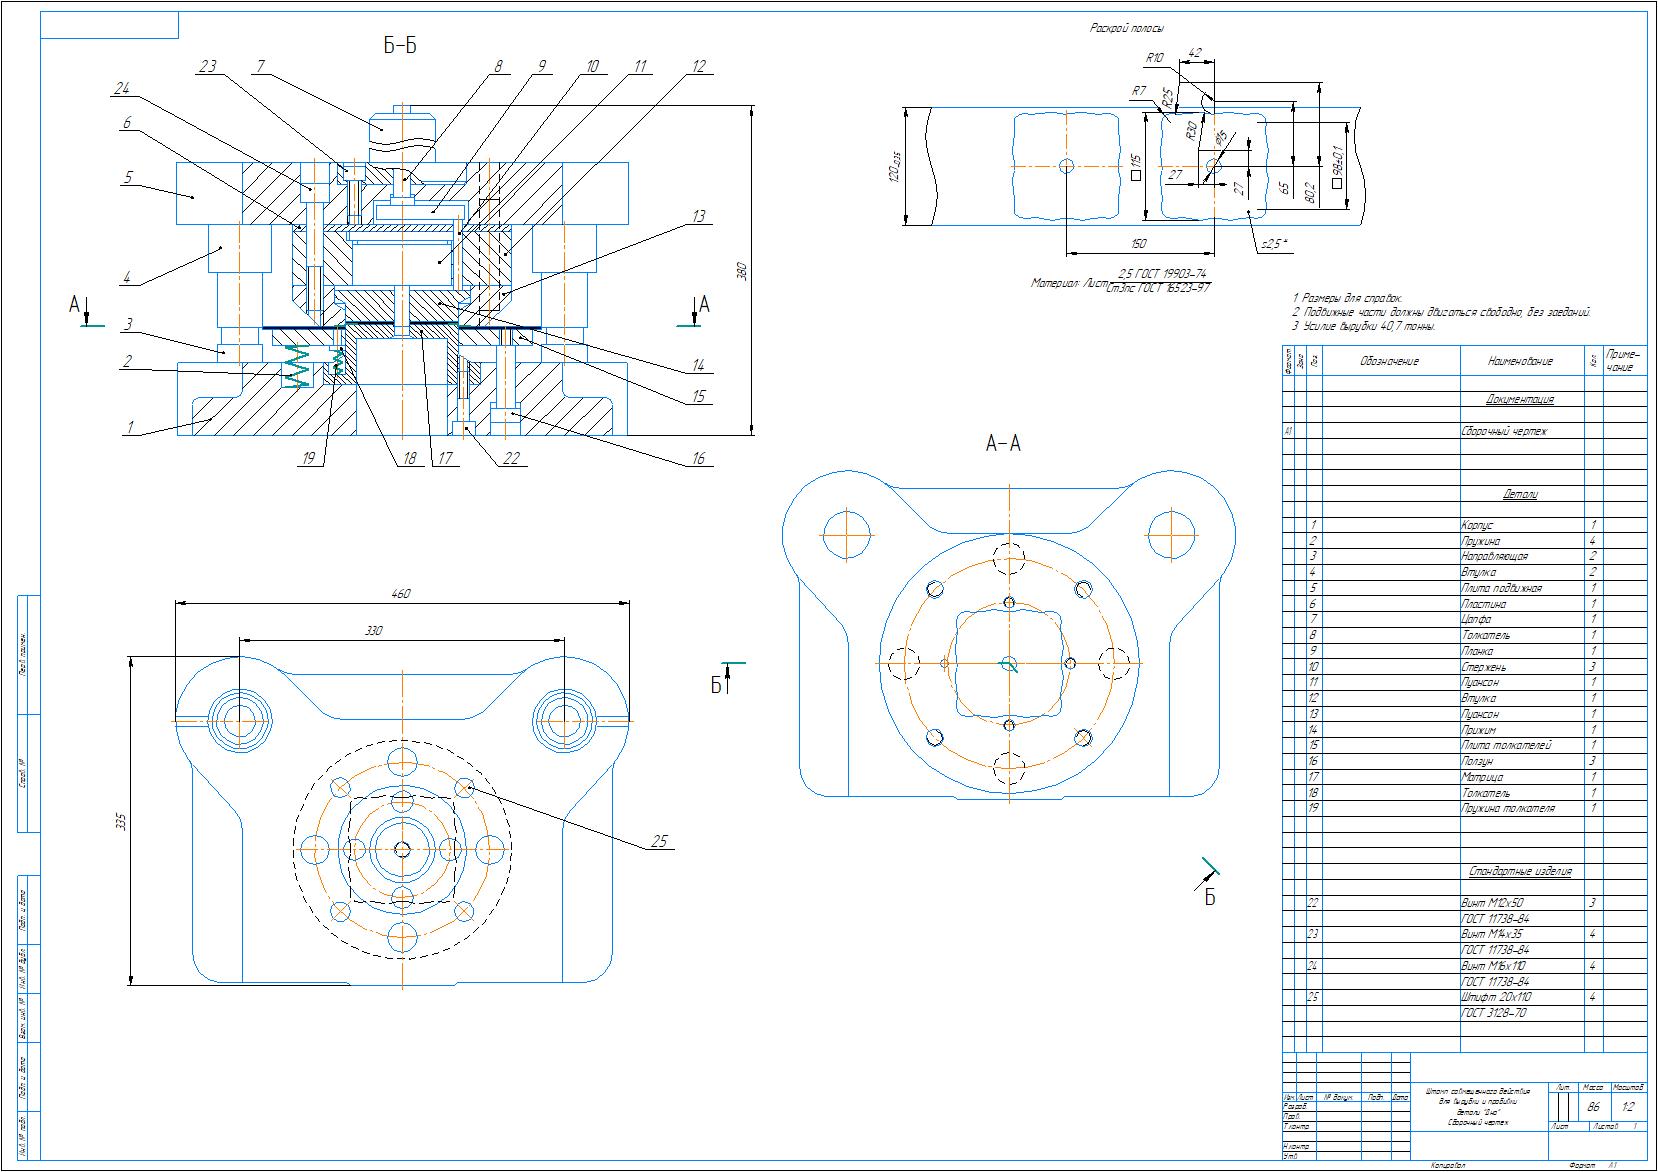Screen dimensions: 1658x1172
Task: Select the 335 vertical dimension text
Action: point(122,822)
